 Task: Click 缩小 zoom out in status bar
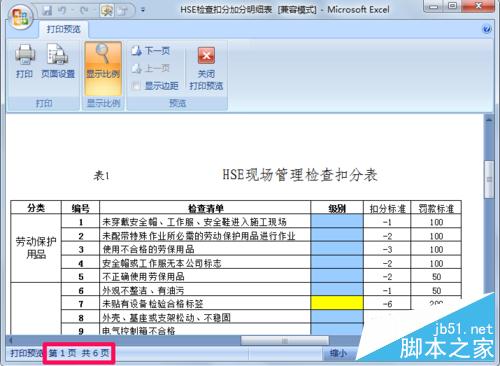point(338,354)
